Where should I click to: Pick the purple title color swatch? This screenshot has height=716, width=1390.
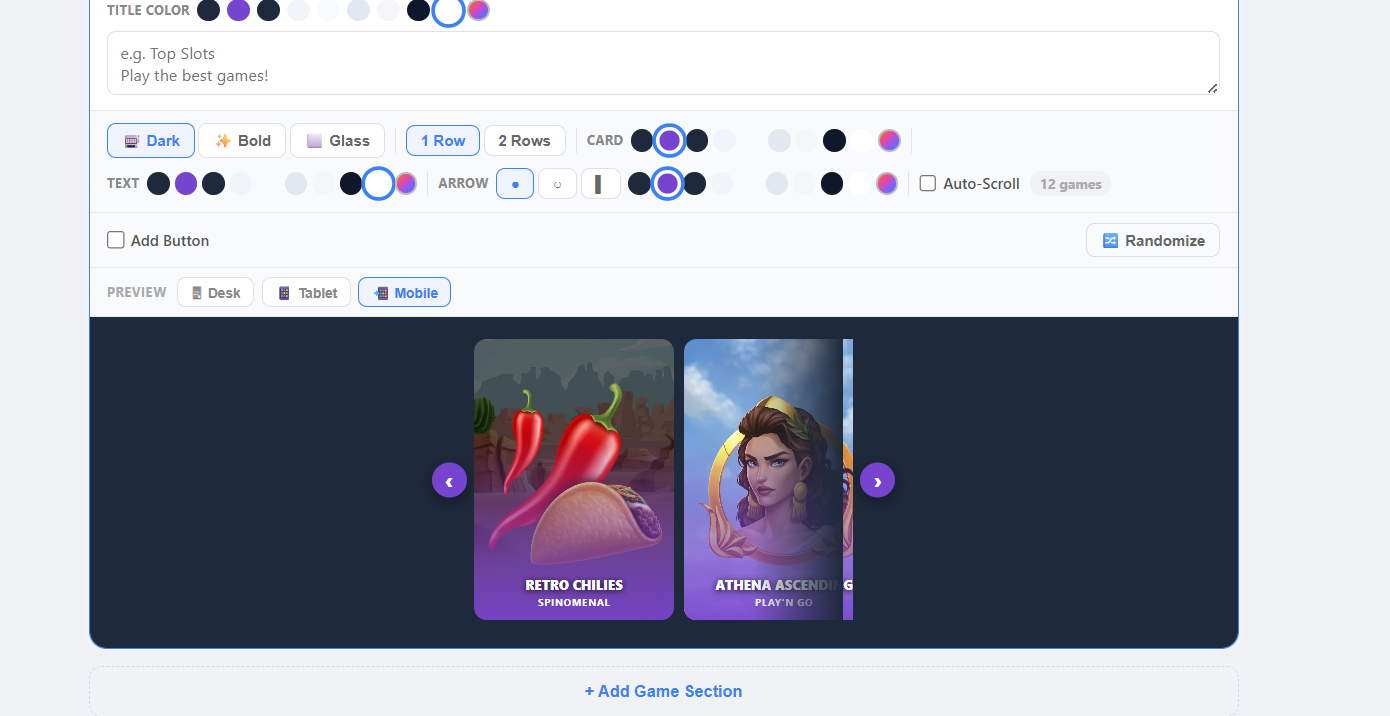(x=238, y=10)
